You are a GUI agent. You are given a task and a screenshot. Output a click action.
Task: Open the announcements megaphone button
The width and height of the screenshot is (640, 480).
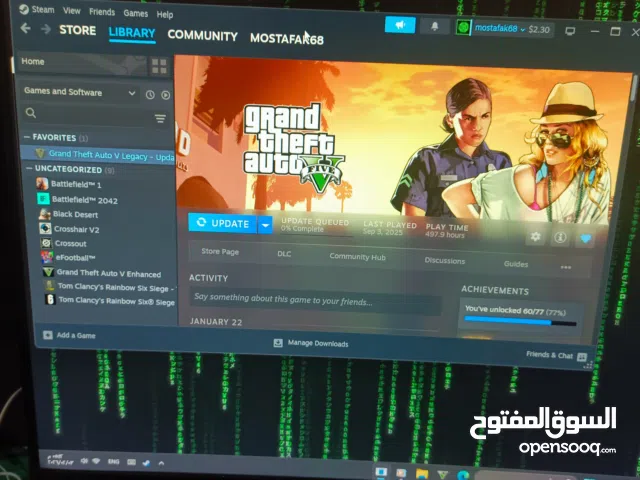[x=400, y=25]
